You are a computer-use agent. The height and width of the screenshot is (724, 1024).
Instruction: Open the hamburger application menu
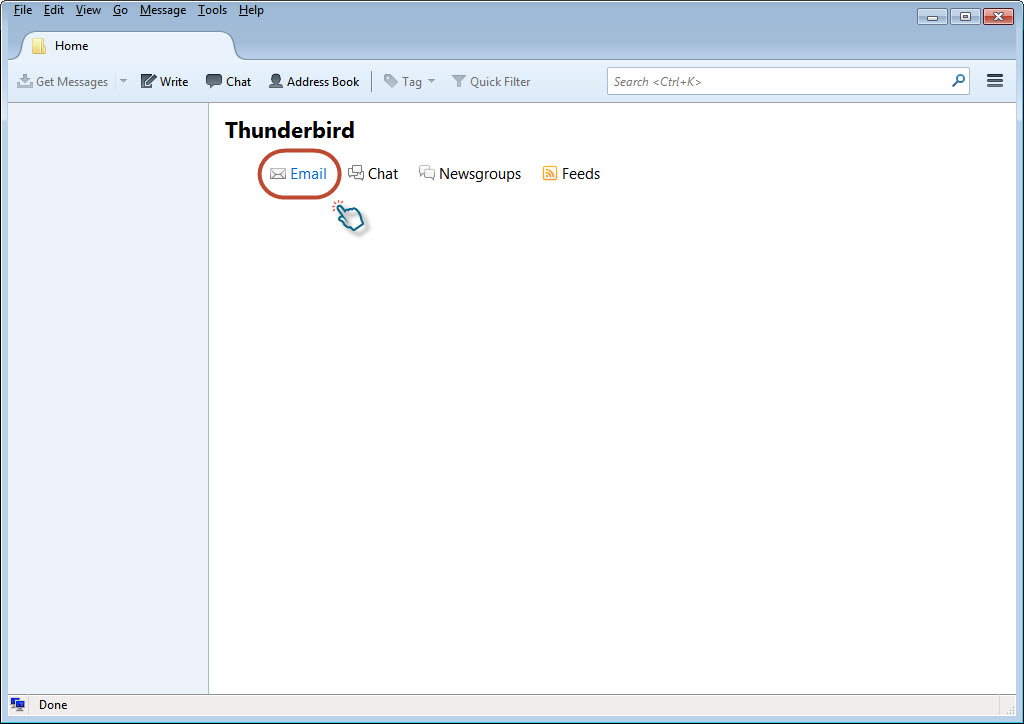coord(995,80)
